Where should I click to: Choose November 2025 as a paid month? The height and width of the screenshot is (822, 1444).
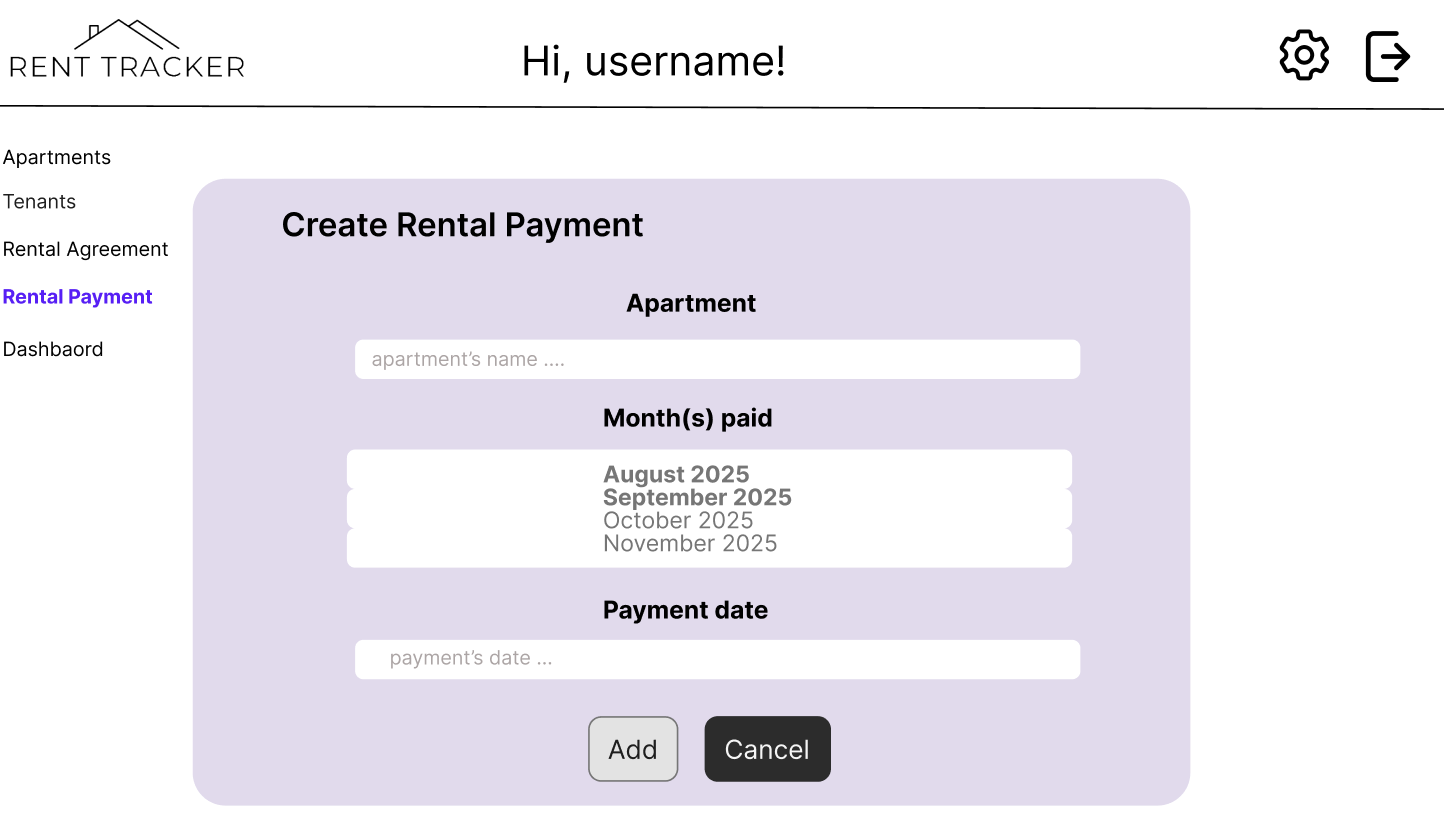690,543
